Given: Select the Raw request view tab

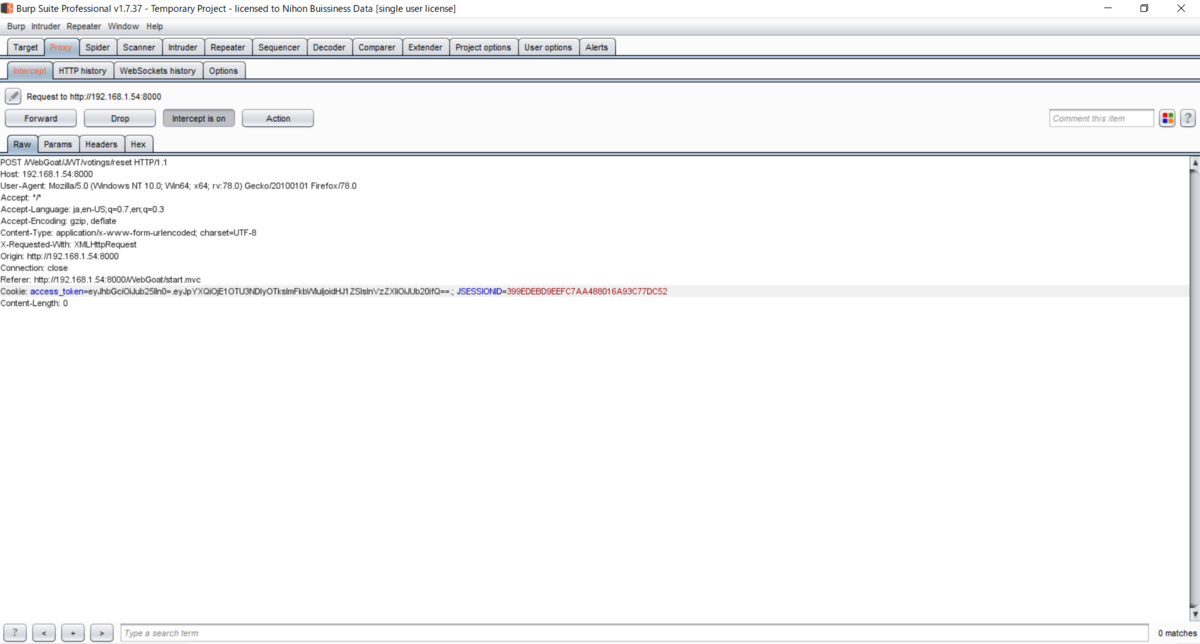Looking at the screenshot, I should [22, 144].
